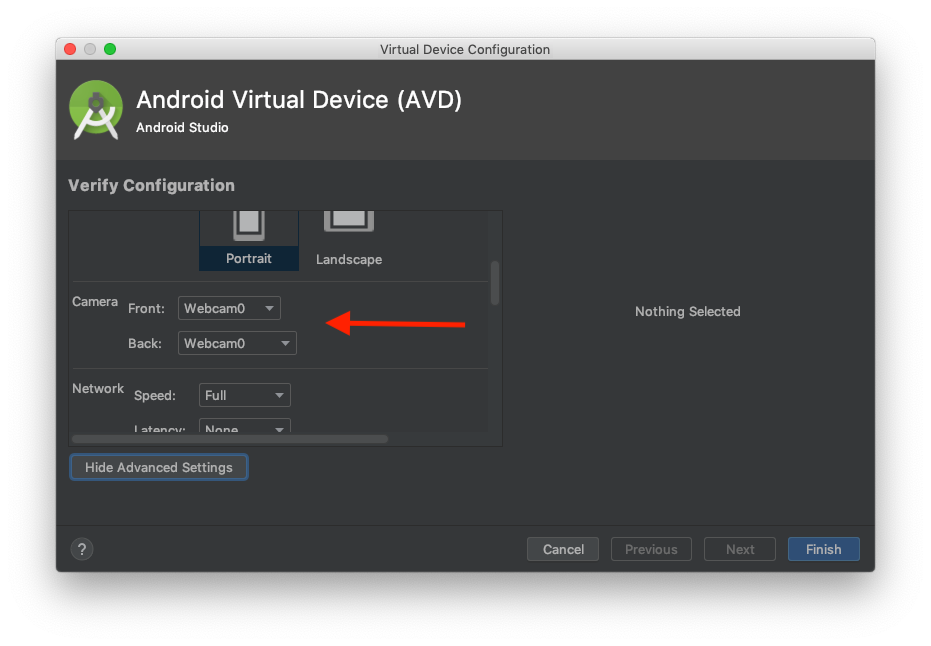Image resolution: width=931 pixels, height=646 pixels.
Task: Minimize the window with the yellow button
Action: (90, 49)
